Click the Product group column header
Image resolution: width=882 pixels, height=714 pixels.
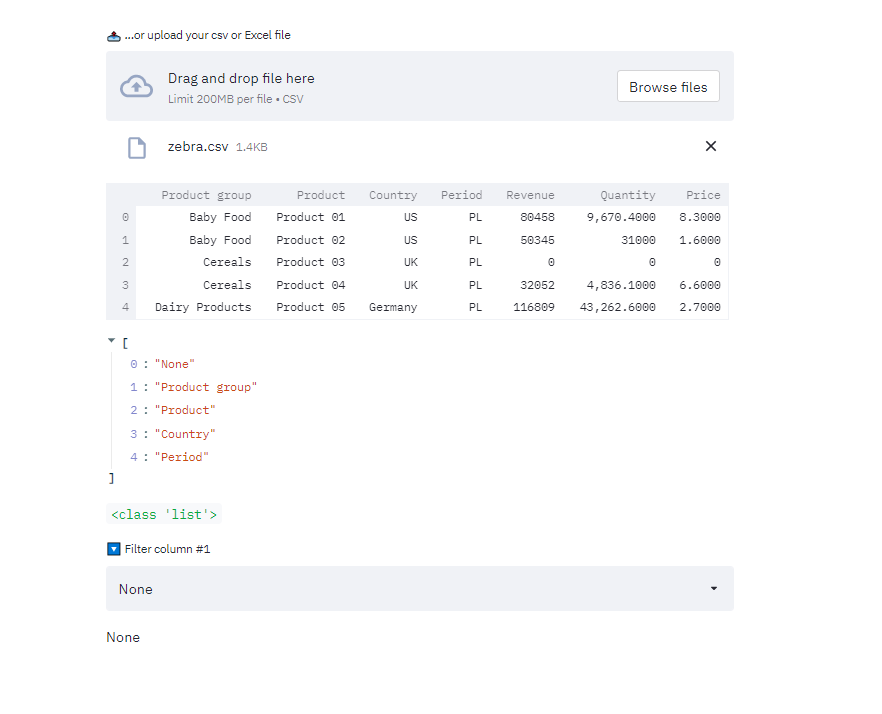(206, 195)
